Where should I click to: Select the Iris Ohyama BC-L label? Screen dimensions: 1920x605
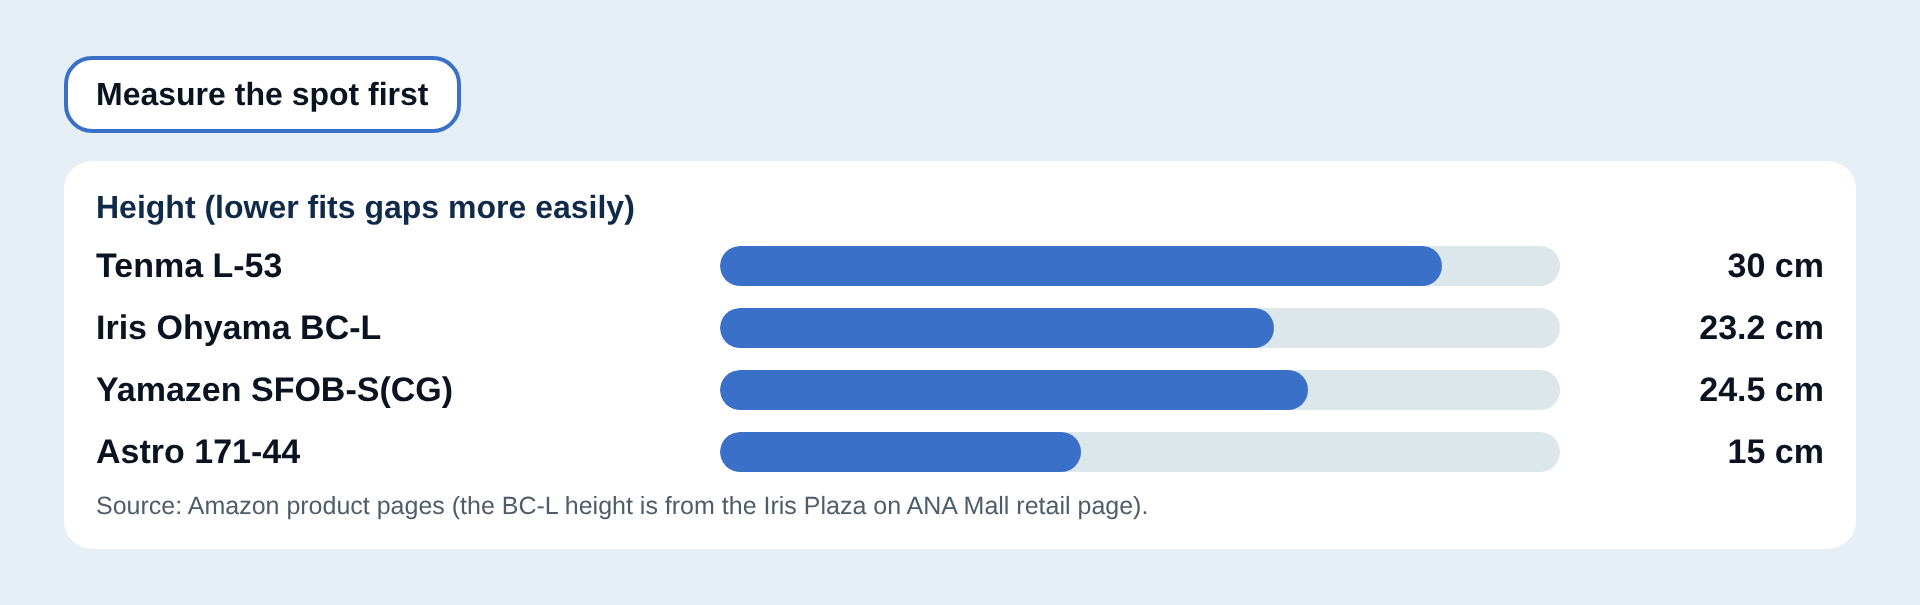pyautogui.click(x=238, y=328)
